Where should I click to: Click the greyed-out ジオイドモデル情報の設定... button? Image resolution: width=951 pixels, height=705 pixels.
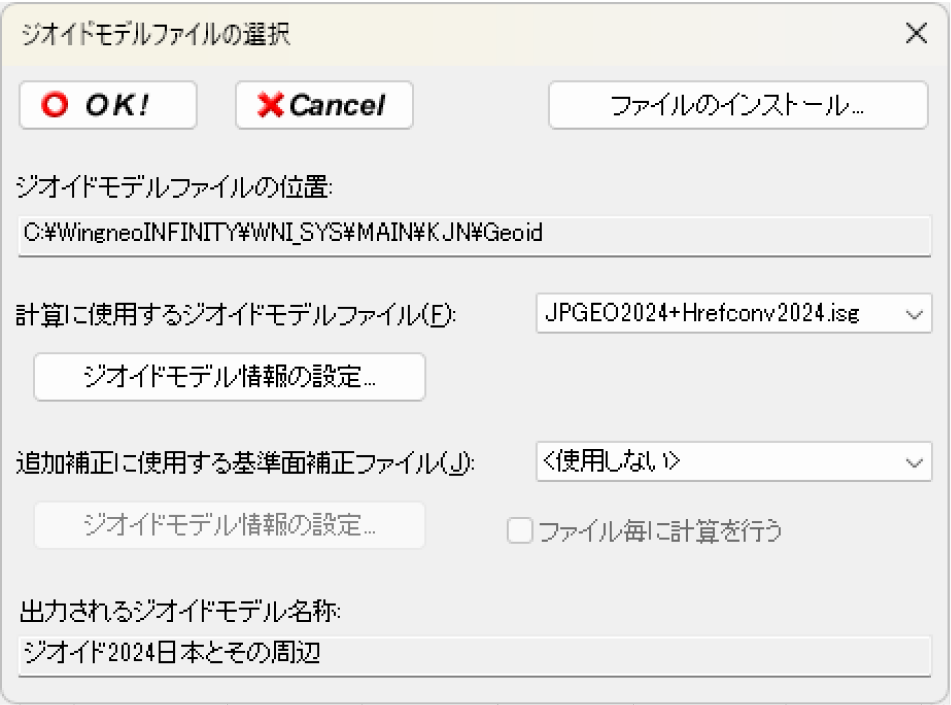pos(230,525)
